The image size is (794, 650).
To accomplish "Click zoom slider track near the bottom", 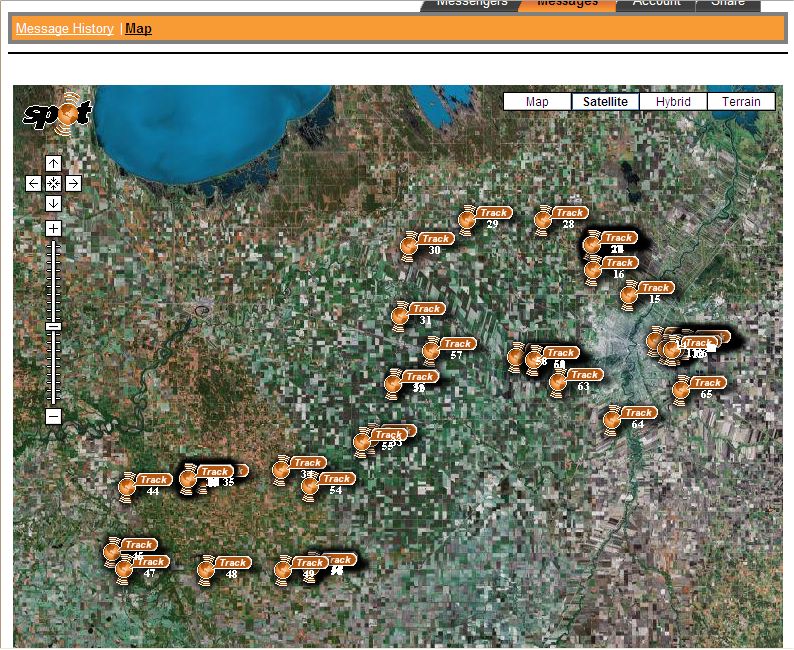I will click(53, 397).
